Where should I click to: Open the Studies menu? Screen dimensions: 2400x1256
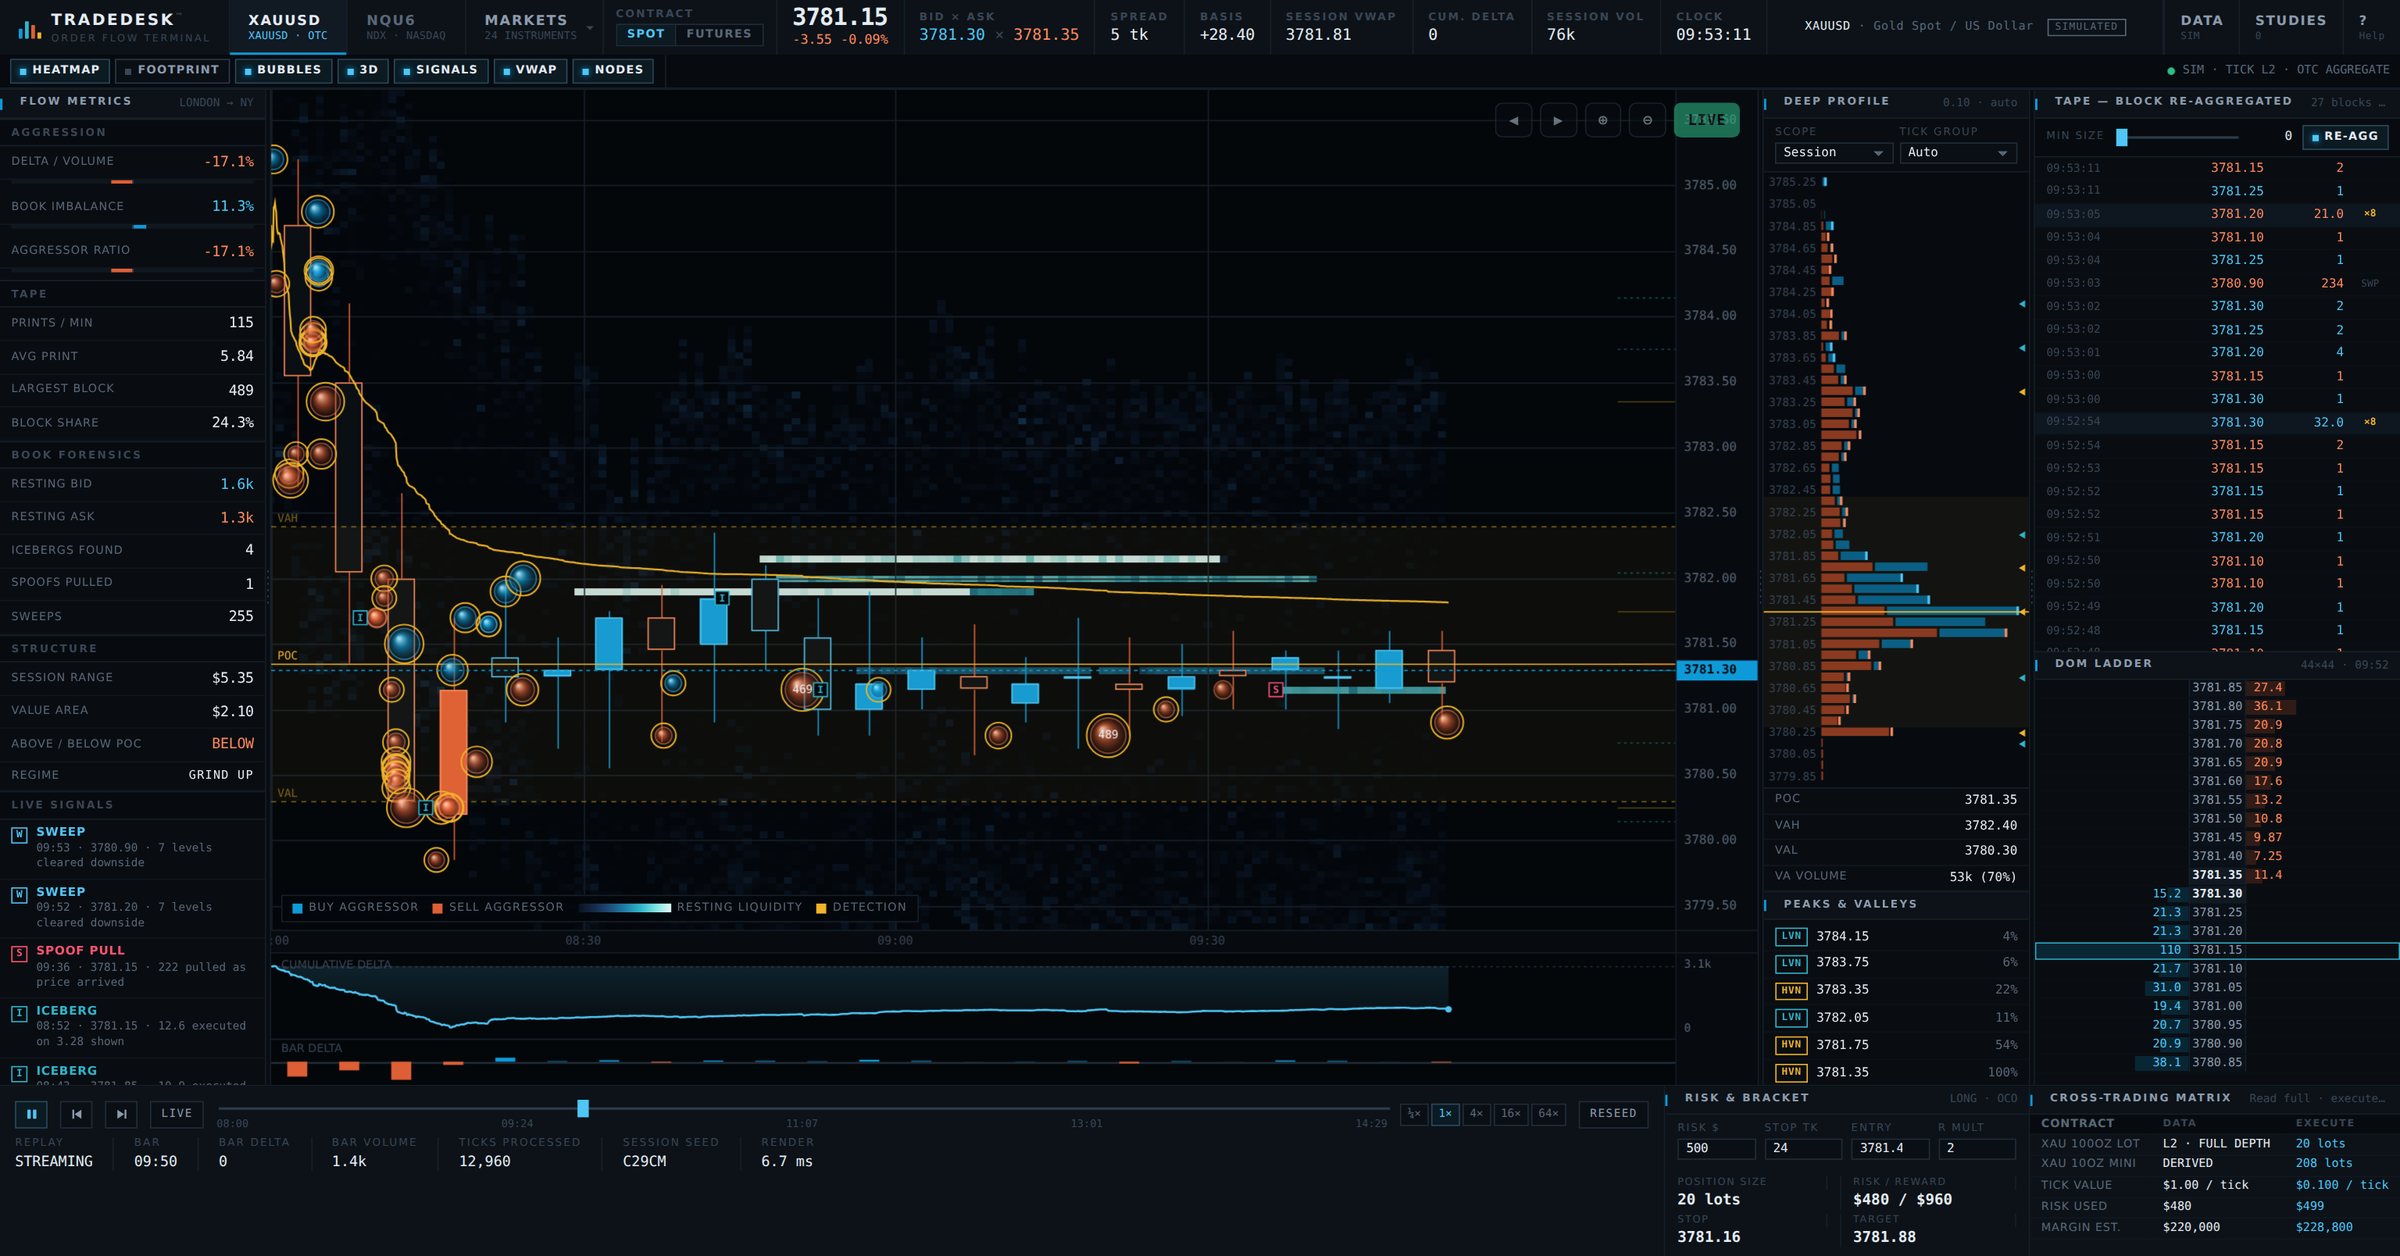coord(2290,26)
